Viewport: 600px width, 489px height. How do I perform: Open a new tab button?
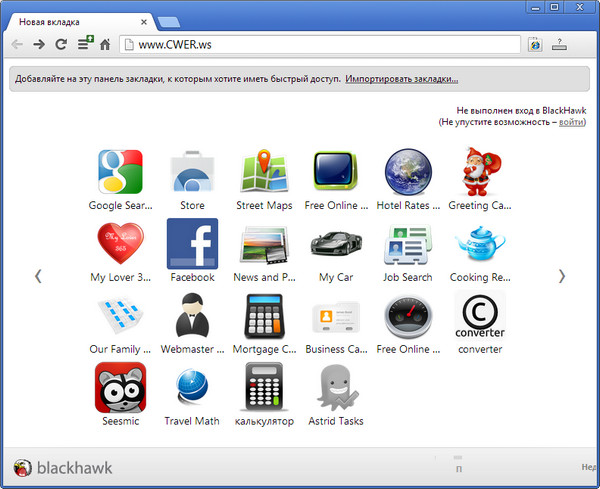pos(168,21)
